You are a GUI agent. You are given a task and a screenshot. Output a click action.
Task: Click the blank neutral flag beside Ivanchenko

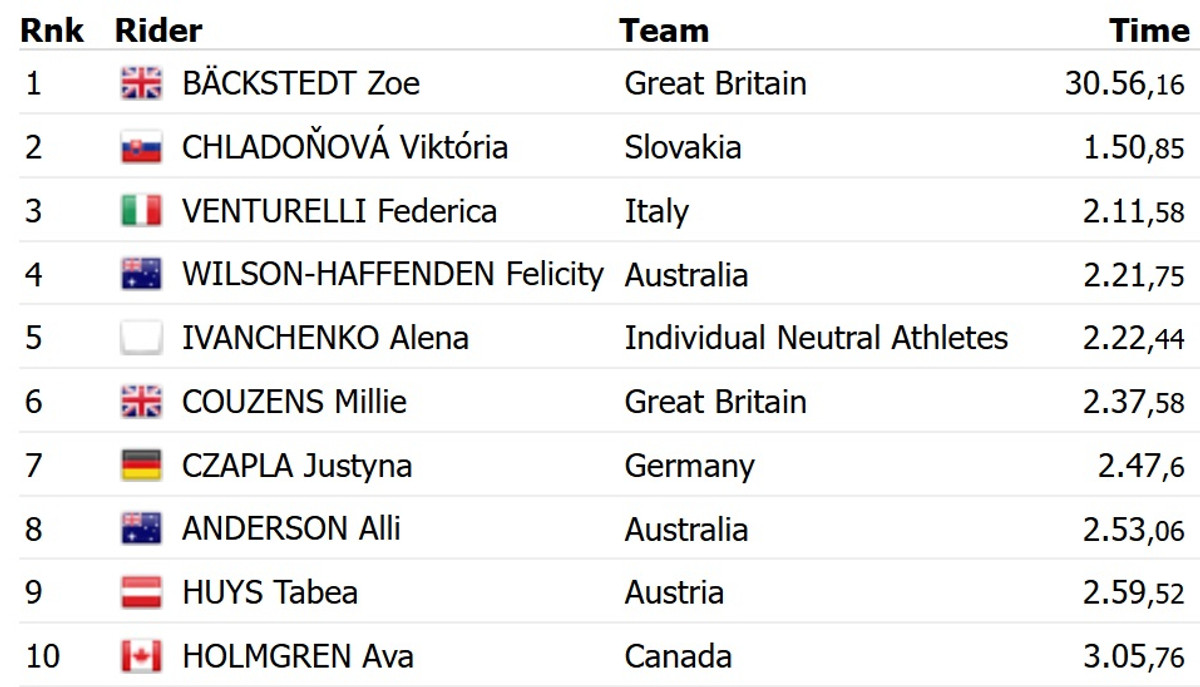(141, 338)
